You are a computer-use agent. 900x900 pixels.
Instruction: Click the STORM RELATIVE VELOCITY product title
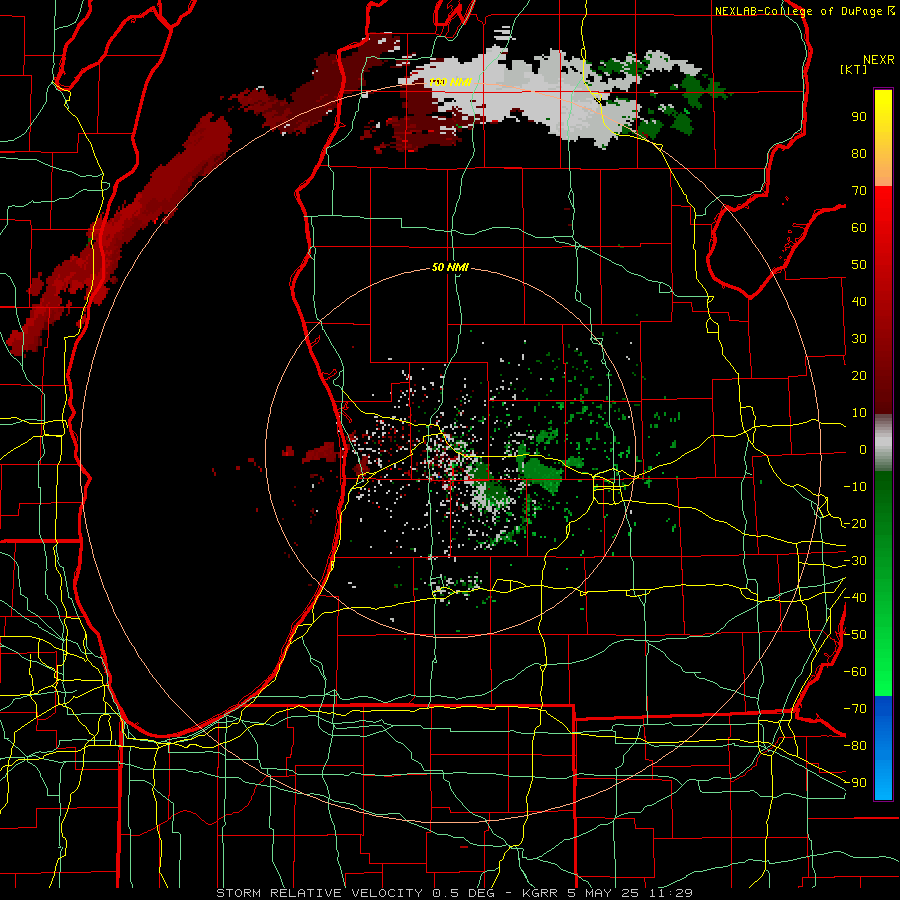tap(320, 893)
